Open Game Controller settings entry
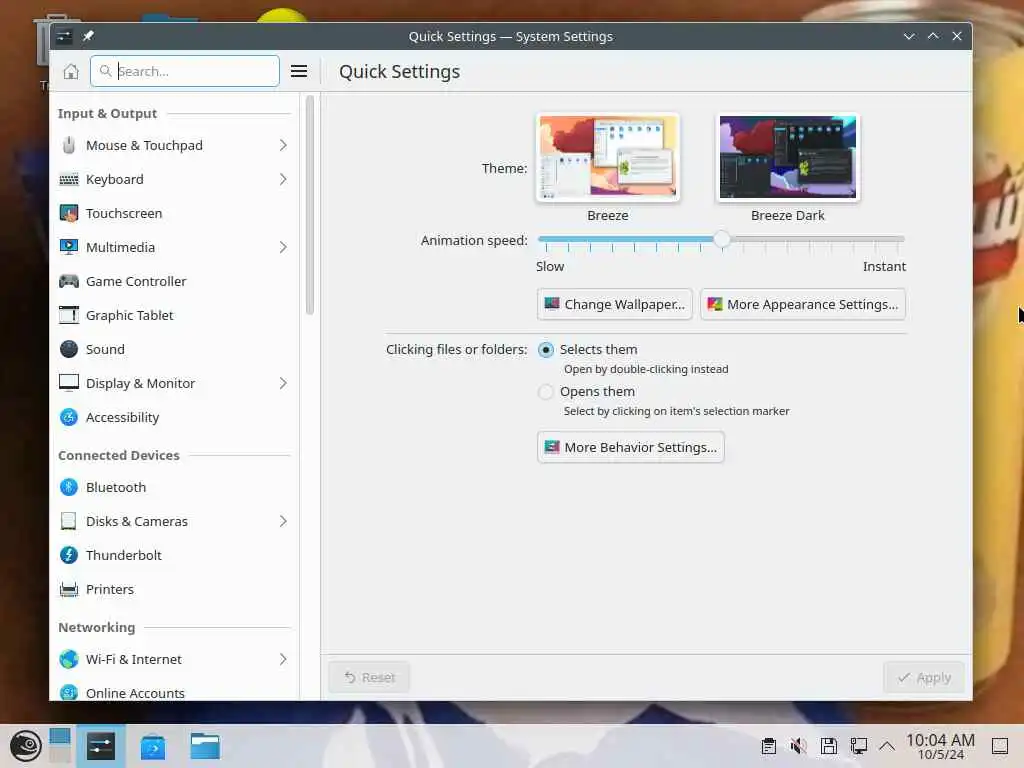 [174, 281]
